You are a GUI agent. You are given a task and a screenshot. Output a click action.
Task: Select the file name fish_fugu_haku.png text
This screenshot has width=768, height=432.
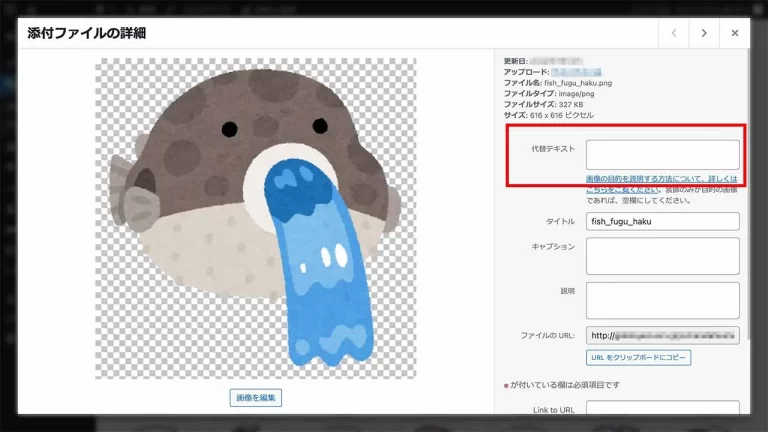point(578,83)
